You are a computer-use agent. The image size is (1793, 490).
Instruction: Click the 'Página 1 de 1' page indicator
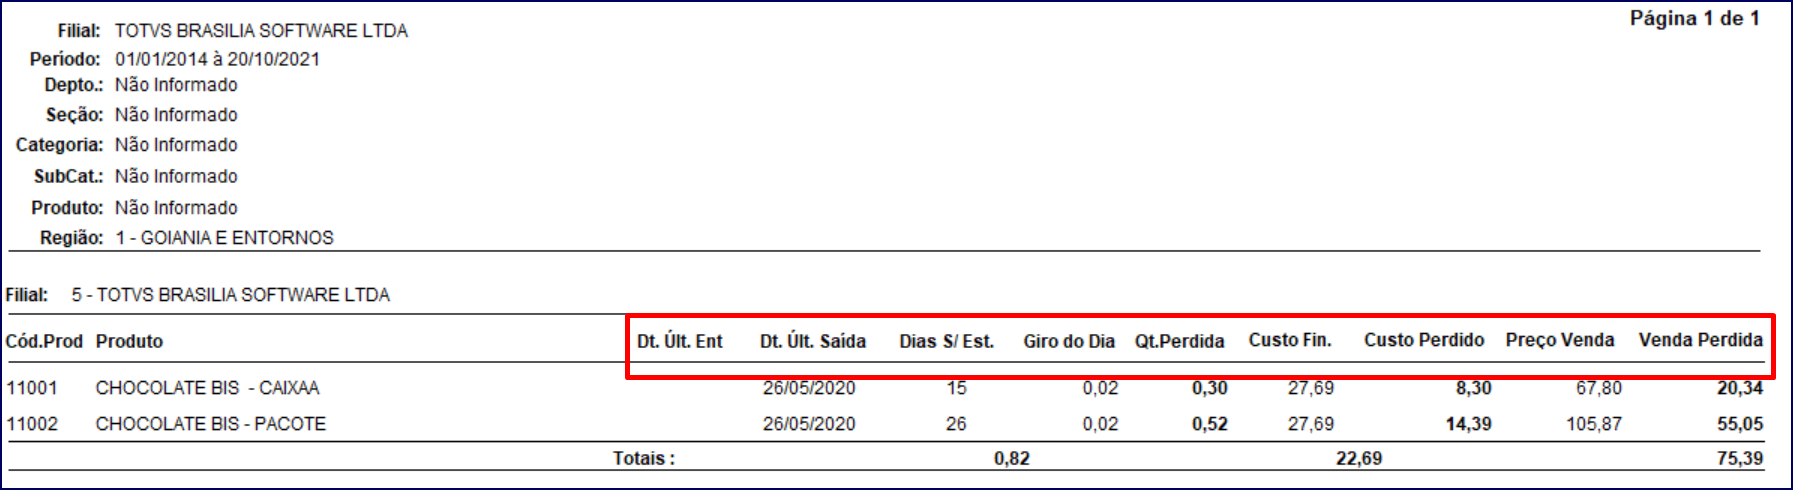[x=1694, y=18]
